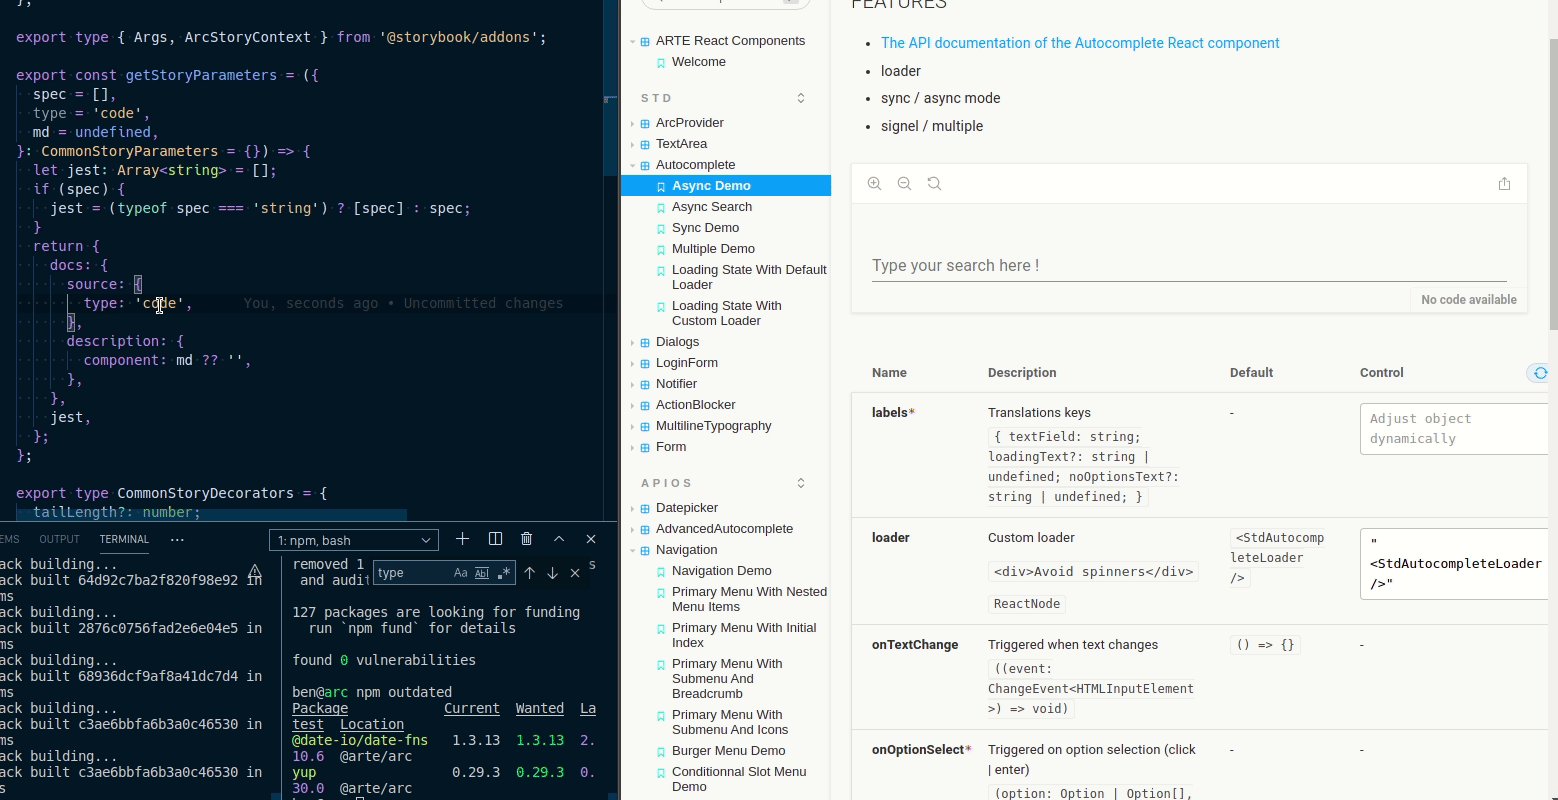The height and width of the screenshot is (800, 1558).
Task: Click 'CommonStoryParameters' type in editor
Action: pyautogui.click(x=129, y=151)
